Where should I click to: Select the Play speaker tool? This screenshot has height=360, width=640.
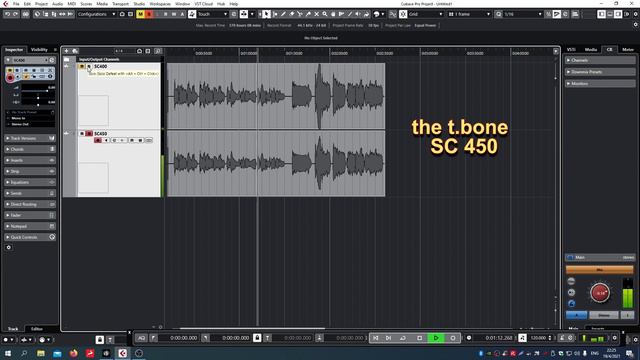point(358,14)
